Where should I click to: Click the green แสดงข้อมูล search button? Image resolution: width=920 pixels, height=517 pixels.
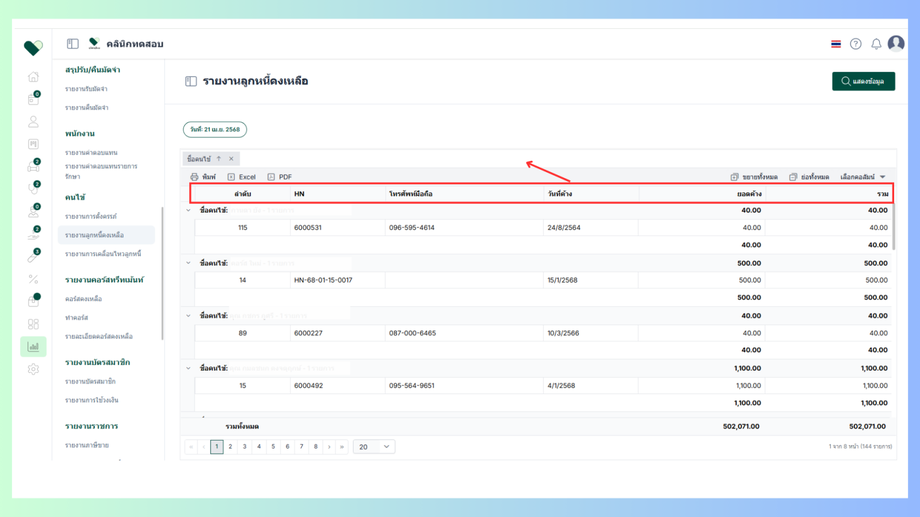[863, 81]
